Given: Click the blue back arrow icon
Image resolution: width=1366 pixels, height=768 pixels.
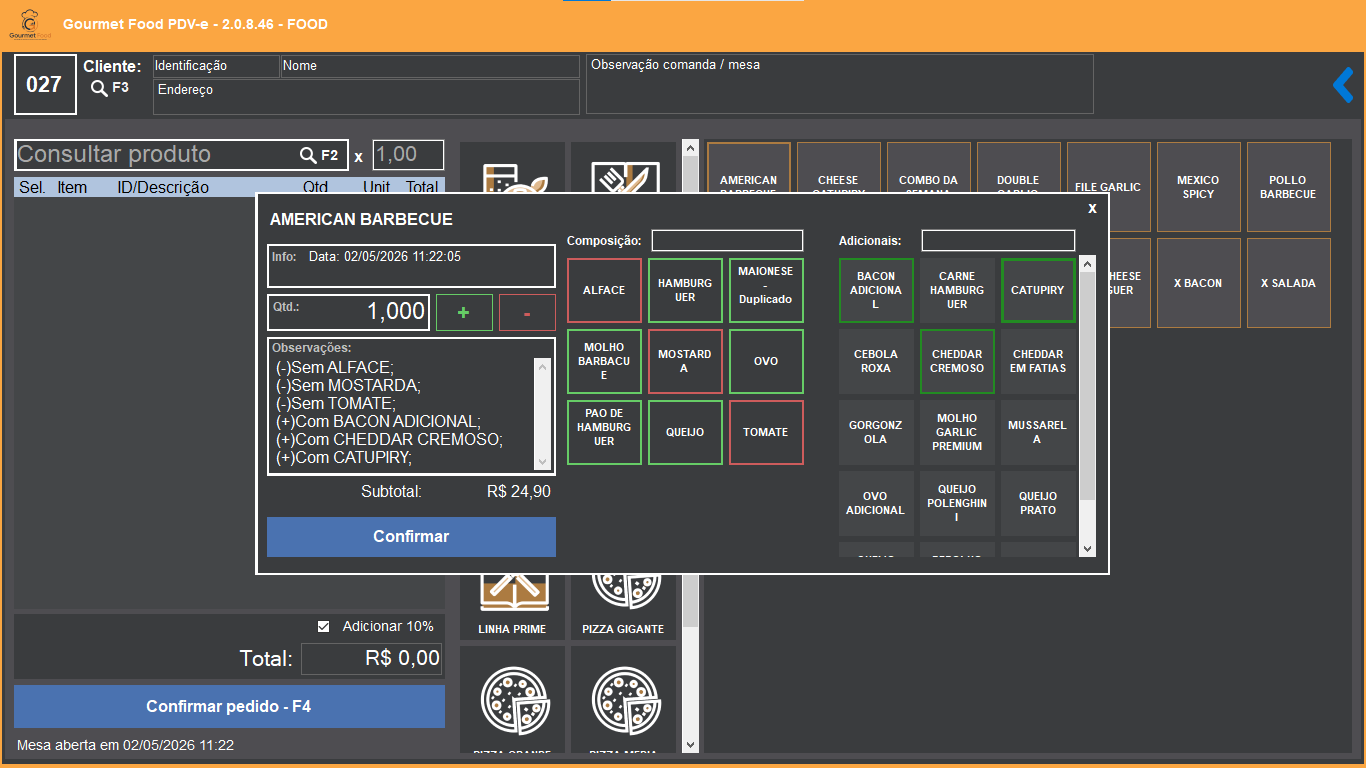Looking at the screenshot, I should 1343,85.
